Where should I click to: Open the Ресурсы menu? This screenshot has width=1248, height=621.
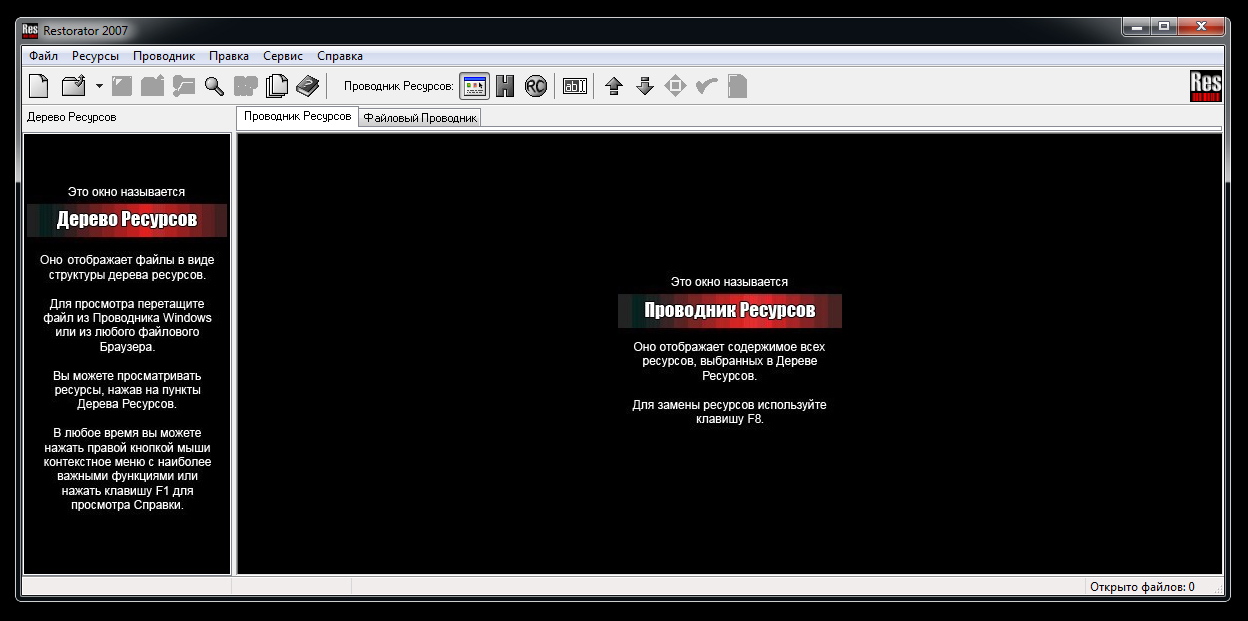point(95,56)
